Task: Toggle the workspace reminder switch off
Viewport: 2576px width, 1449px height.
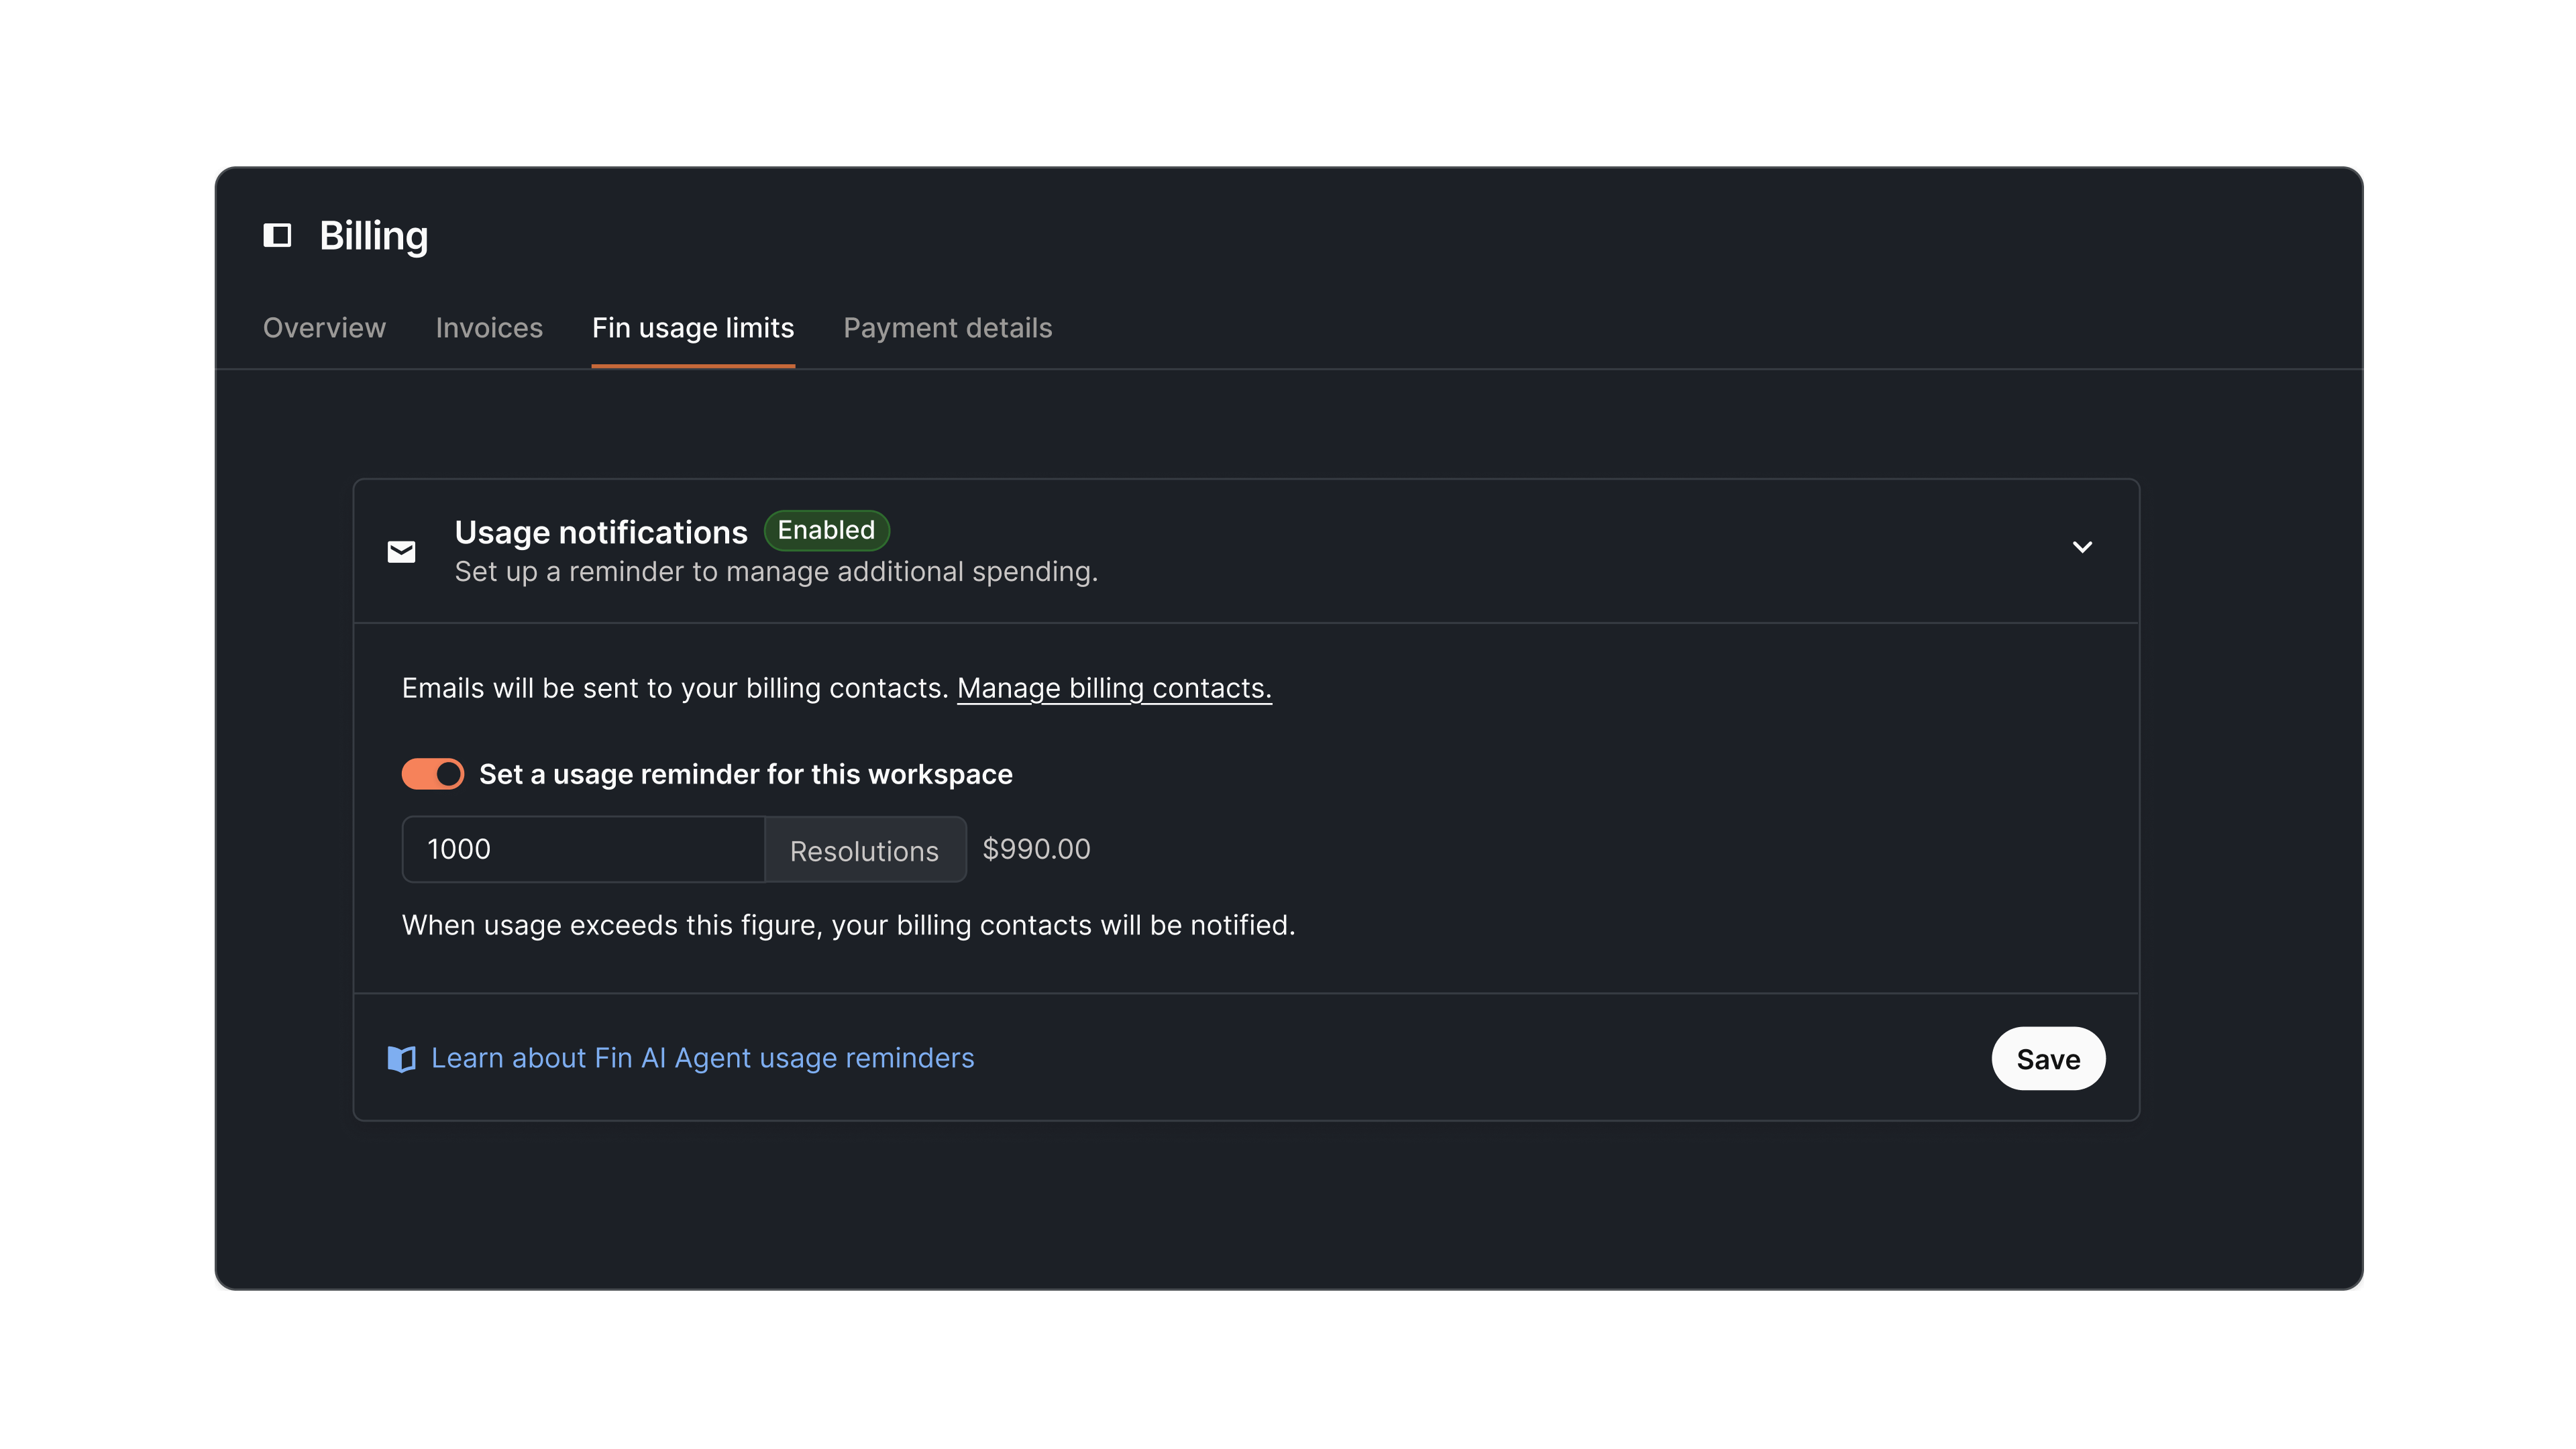Action: tap(432, 773)
